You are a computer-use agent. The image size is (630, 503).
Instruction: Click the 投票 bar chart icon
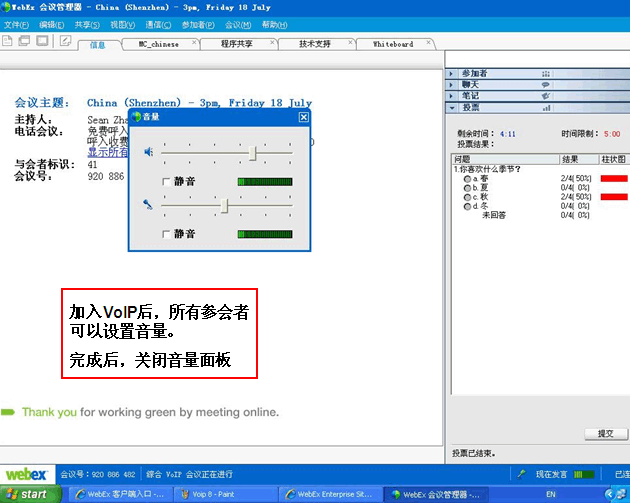tap(546, 108)
